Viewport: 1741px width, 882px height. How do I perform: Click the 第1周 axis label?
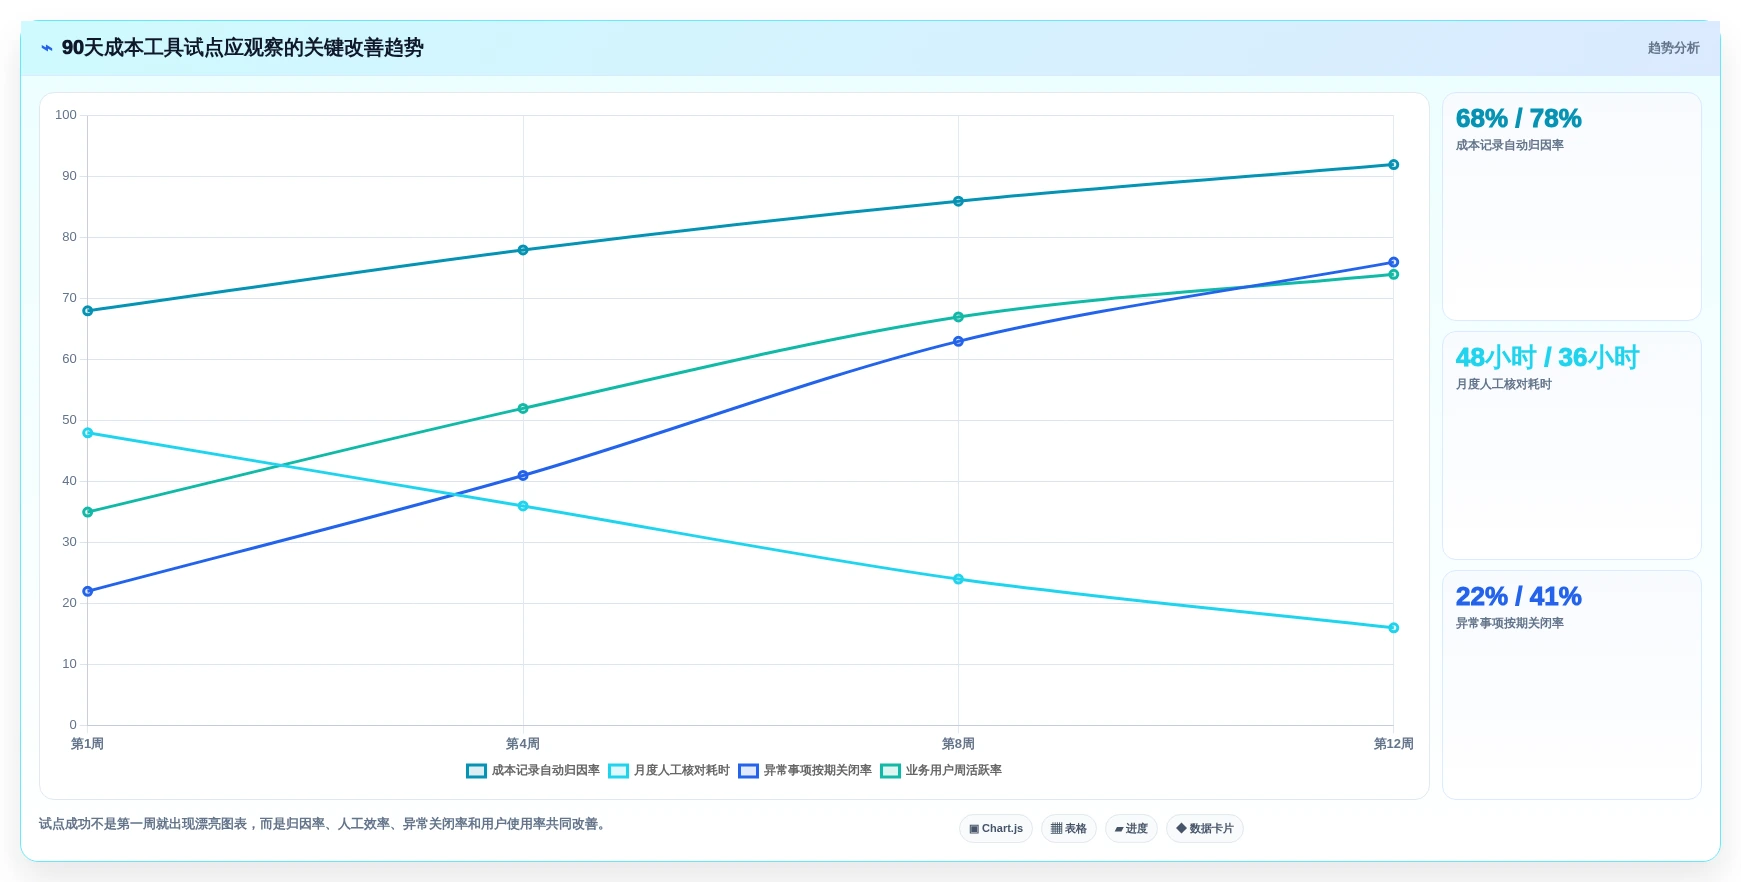coord(88,744)
